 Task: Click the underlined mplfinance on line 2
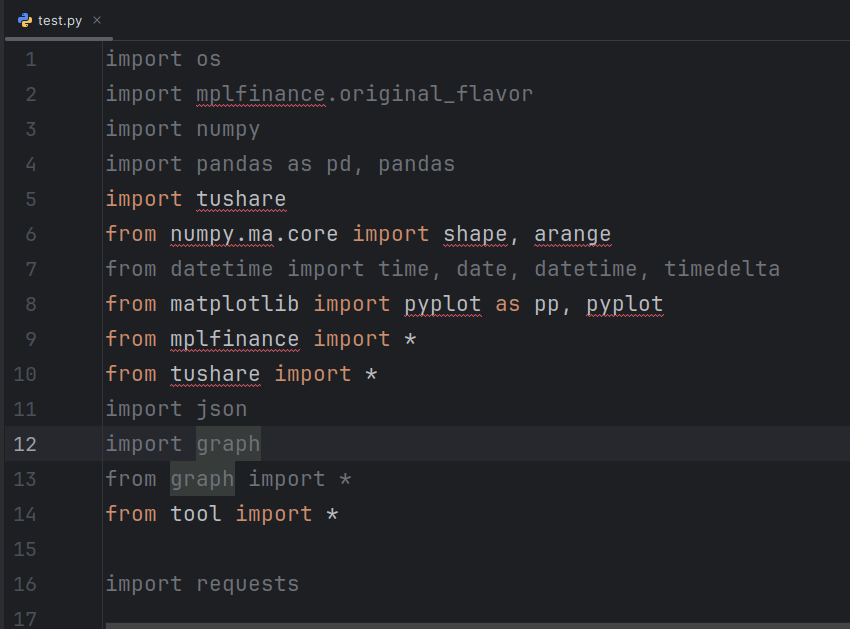click(x=260, y=94)
